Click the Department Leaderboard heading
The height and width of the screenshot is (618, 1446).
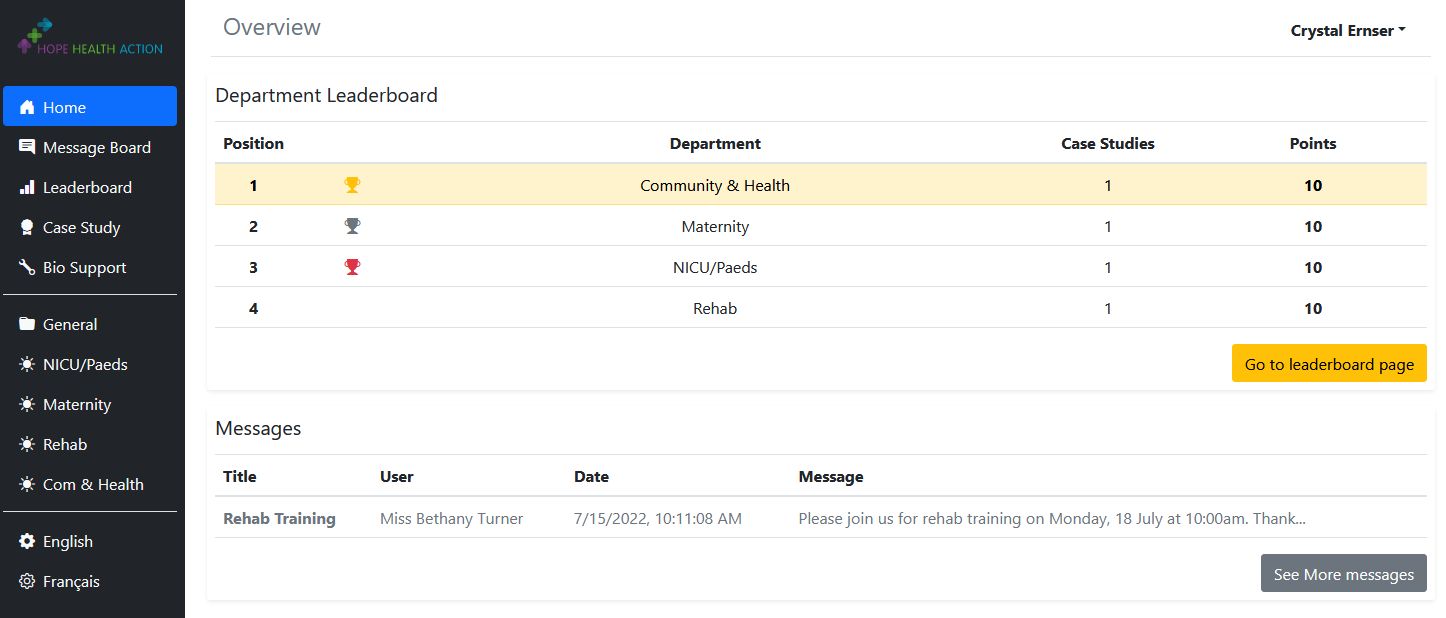pos(326,95)
